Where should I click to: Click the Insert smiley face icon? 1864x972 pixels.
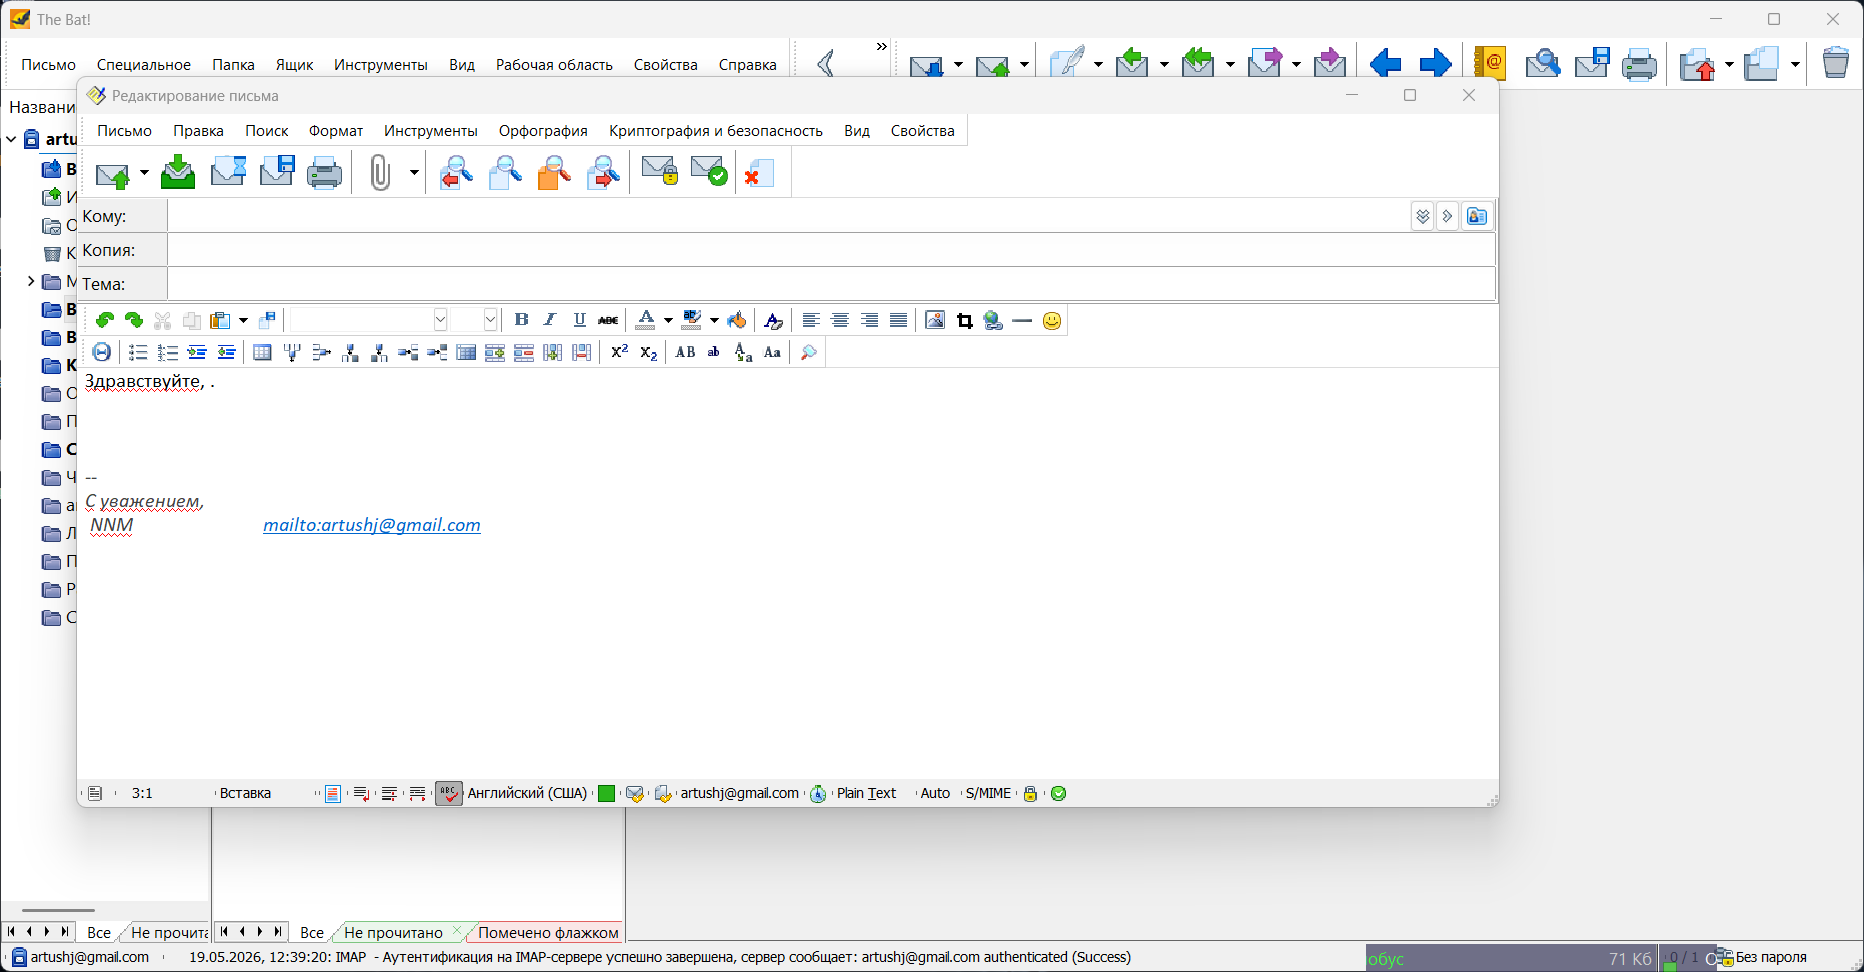pos(1052,320)
